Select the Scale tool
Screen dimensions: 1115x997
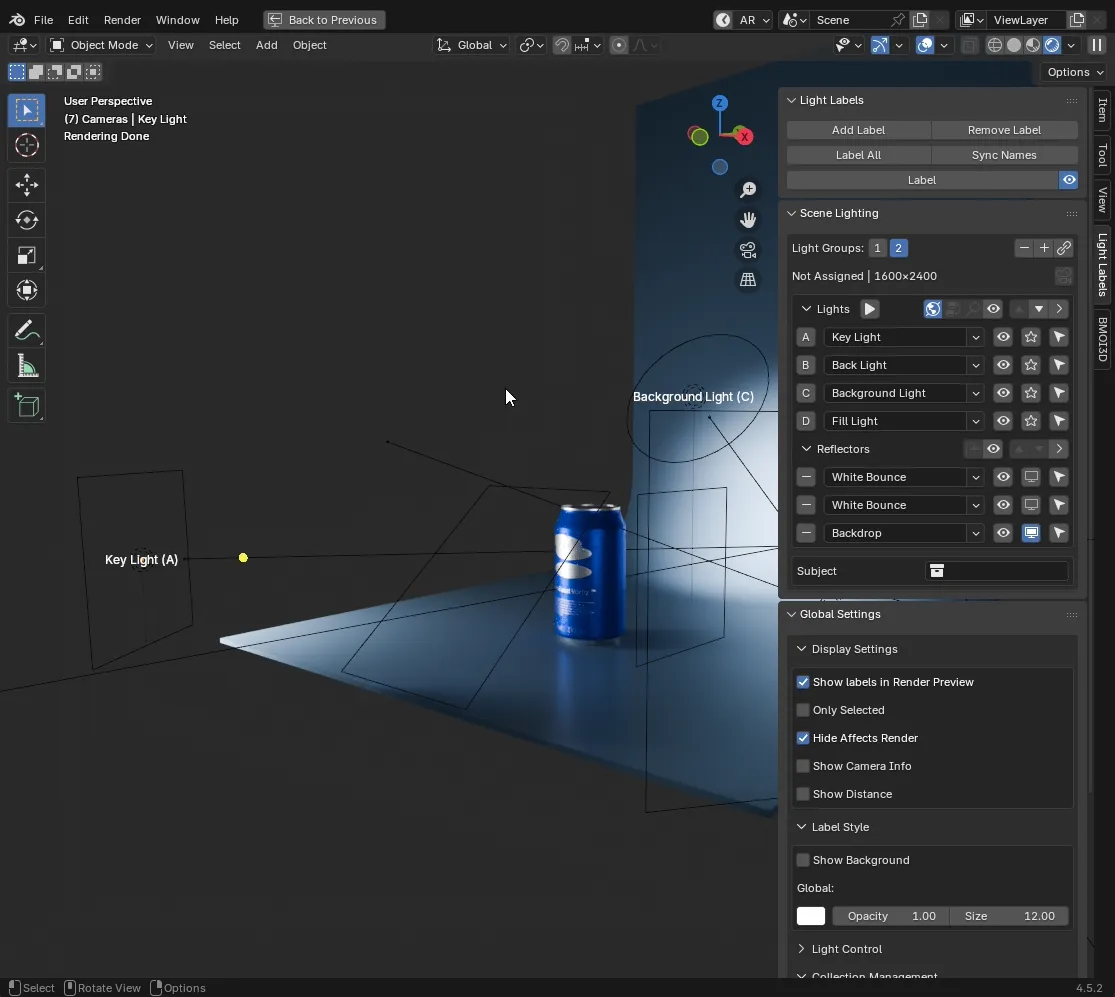(x=27, y=255)
